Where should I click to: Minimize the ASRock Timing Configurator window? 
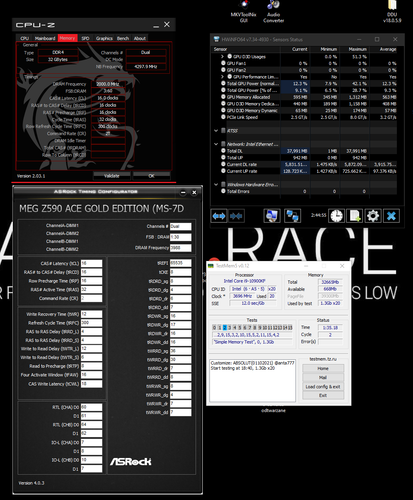click(183, 193)
